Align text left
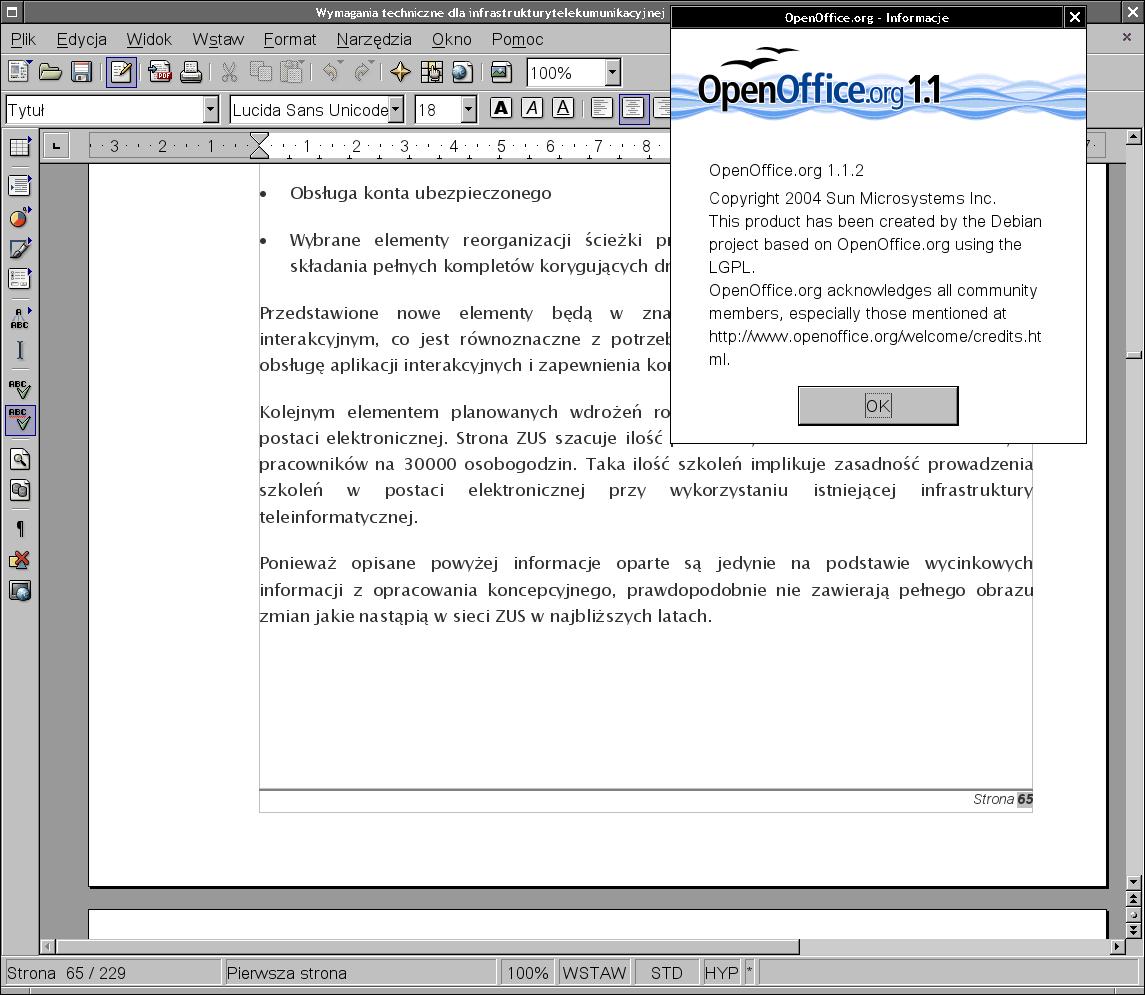The height and width of the screenshot is (995, 1145). 602,109
